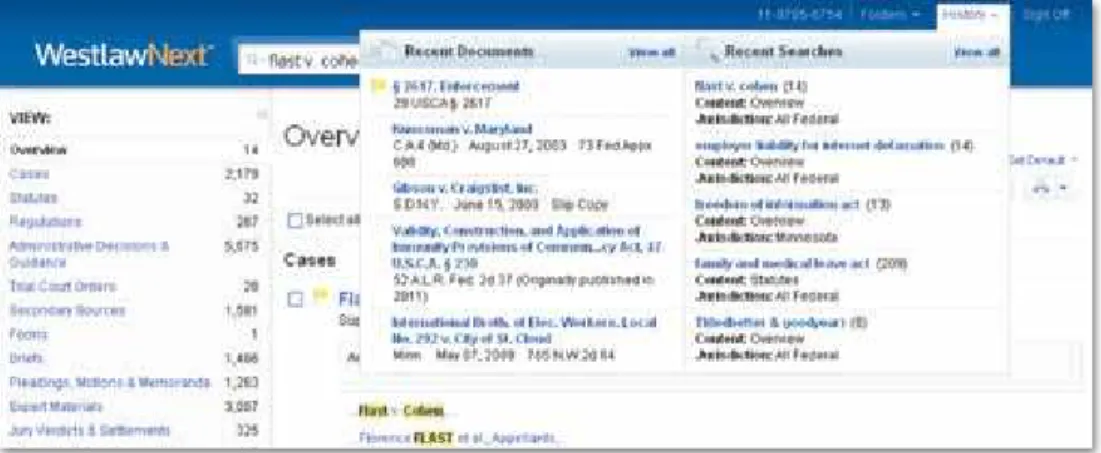
Task: Open the Set Default dropdown
Action: (x=1042, y=160)
